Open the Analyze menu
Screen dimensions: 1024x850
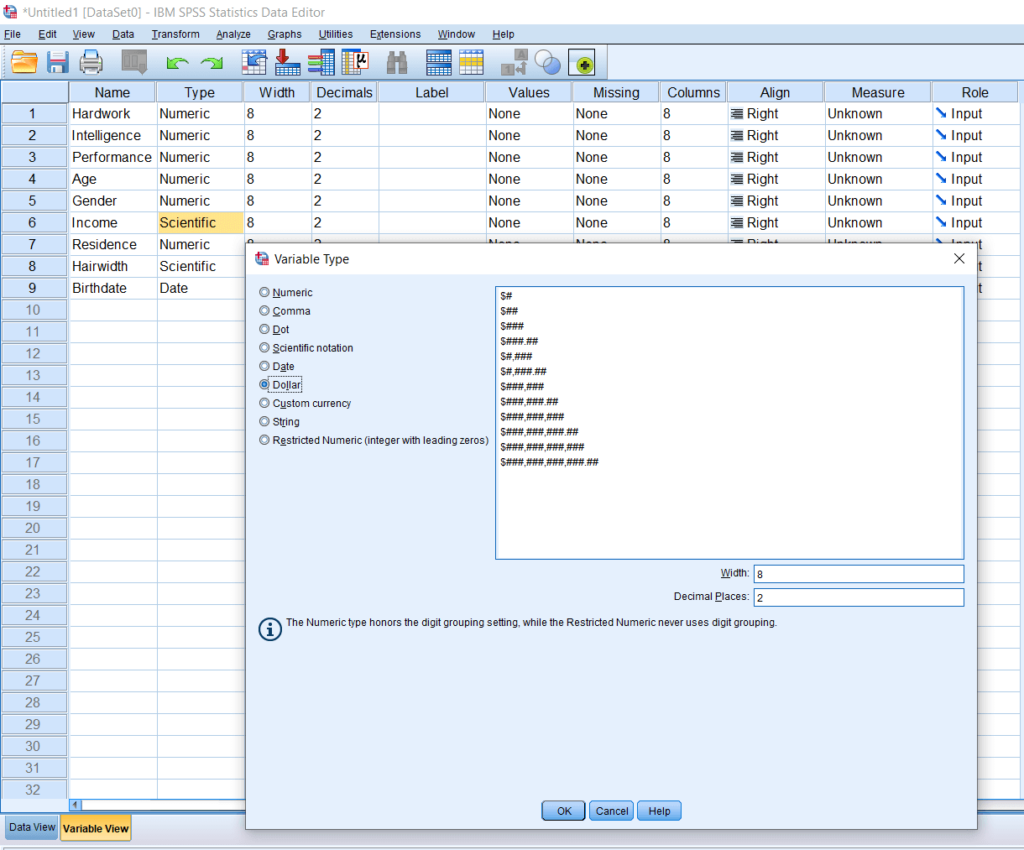[233, 33]
